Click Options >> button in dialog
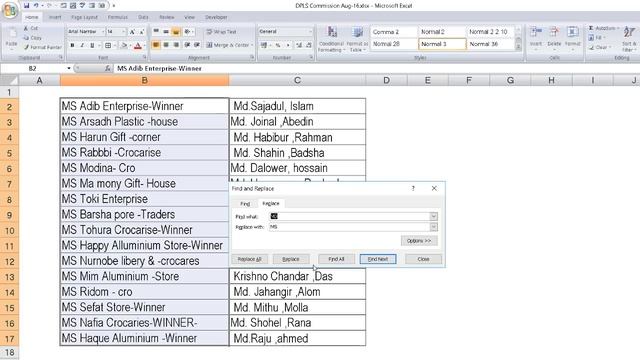The height and width of the screenshot is (360, 640). coord(419,241)
